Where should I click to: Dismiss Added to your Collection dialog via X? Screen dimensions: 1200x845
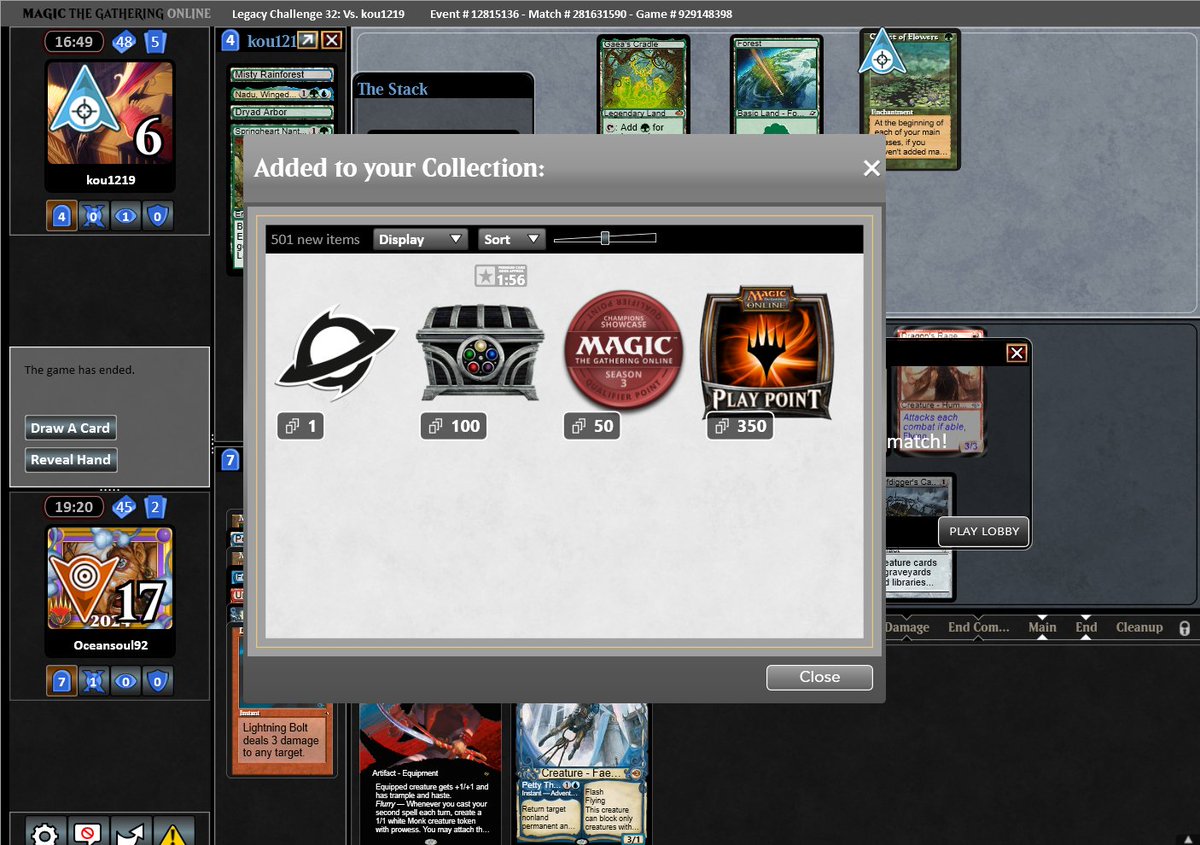[872, 168]
